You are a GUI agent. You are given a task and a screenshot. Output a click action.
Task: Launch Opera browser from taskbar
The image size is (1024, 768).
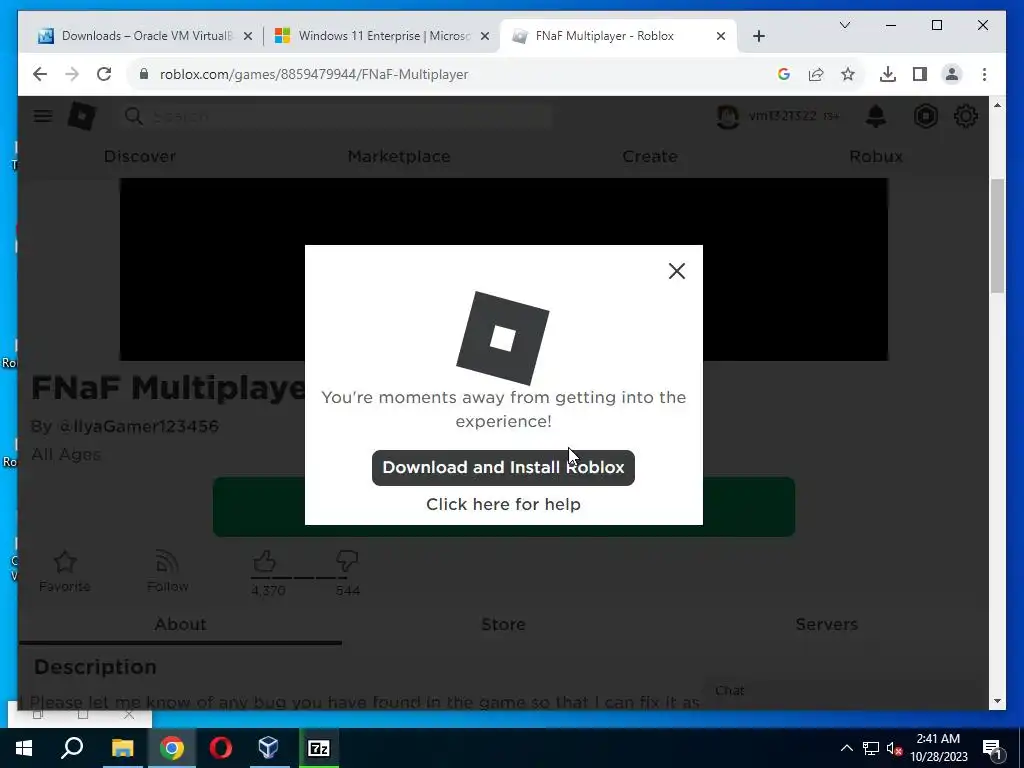coord(221,748)
